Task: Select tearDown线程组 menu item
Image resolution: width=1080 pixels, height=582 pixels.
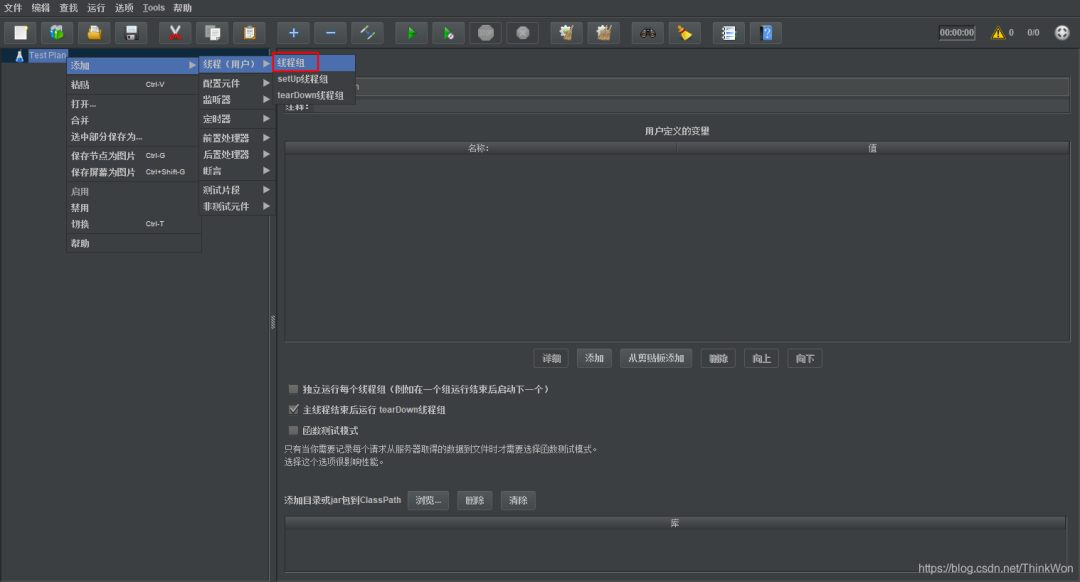Action: tap(314, 96)
